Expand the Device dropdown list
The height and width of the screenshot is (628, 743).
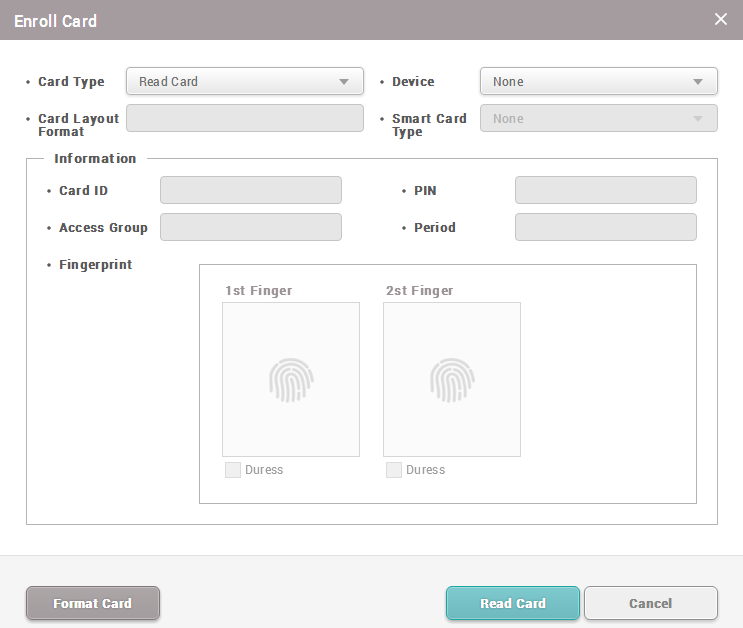click(598, 82)
